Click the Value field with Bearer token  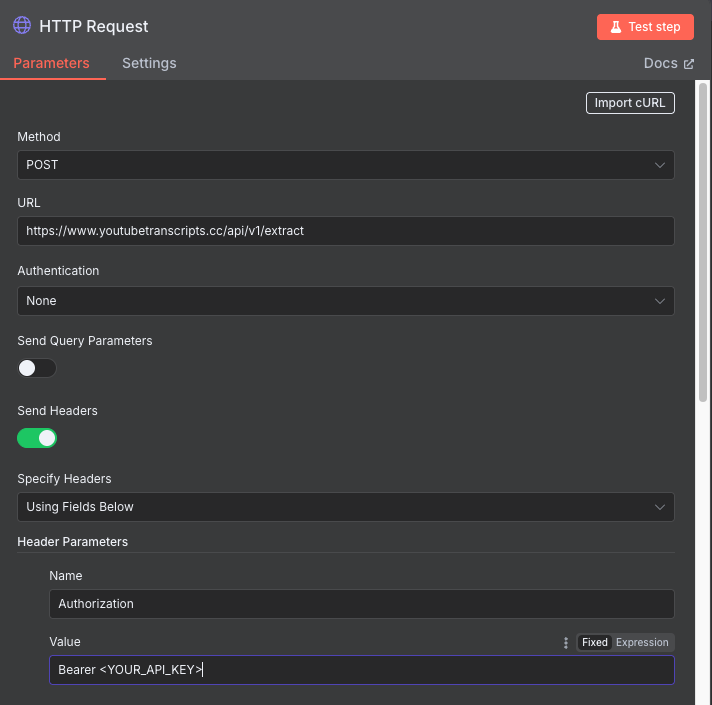361,670
